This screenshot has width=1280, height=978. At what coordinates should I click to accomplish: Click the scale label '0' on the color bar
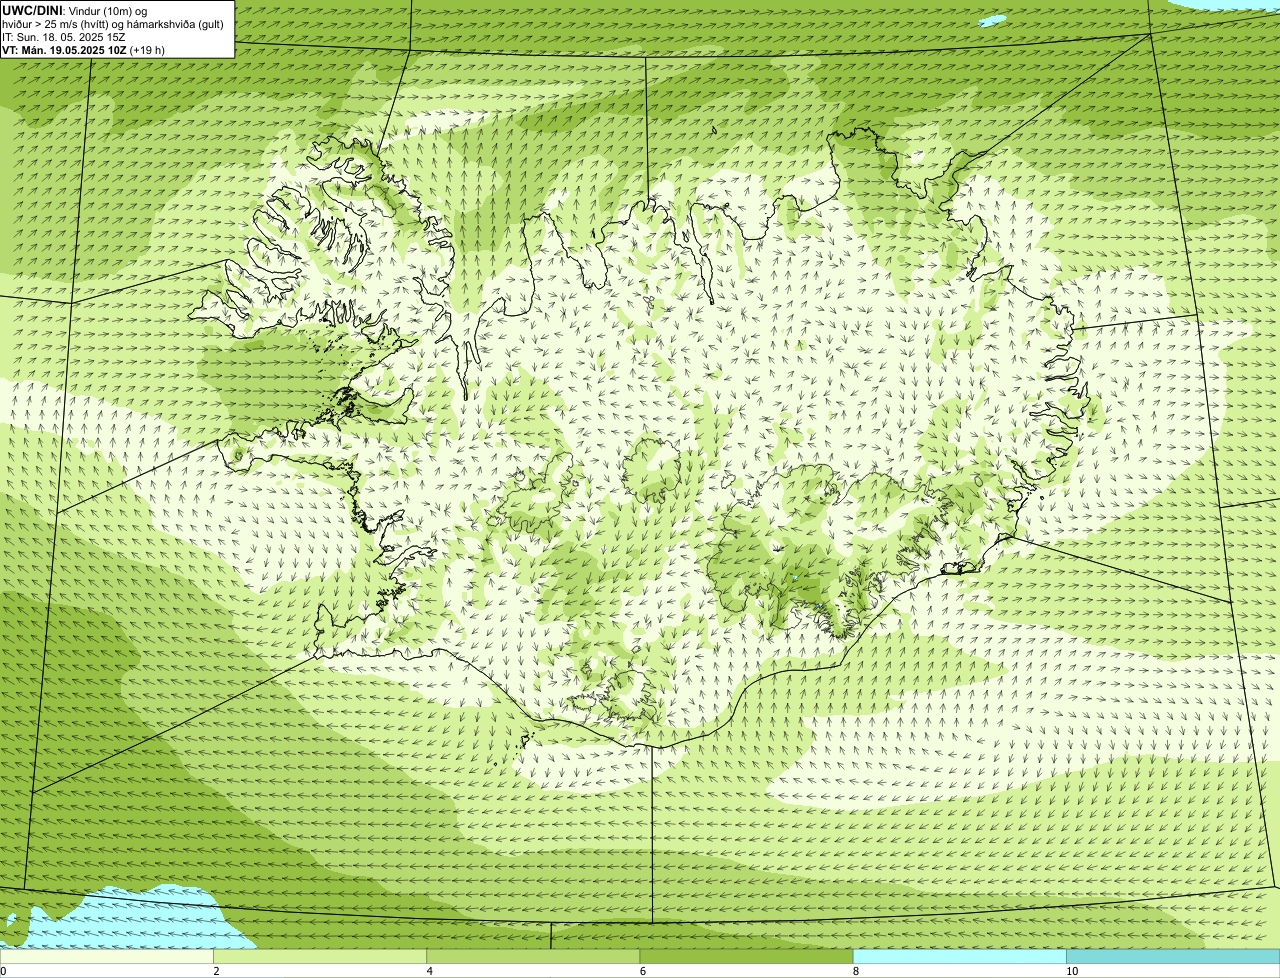[x=3, y=971]
